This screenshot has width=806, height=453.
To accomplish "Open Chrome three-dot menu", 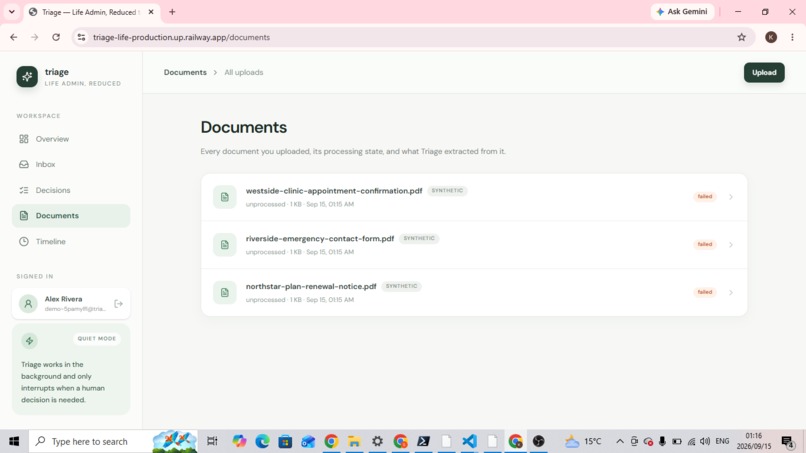I will (792, 37).
